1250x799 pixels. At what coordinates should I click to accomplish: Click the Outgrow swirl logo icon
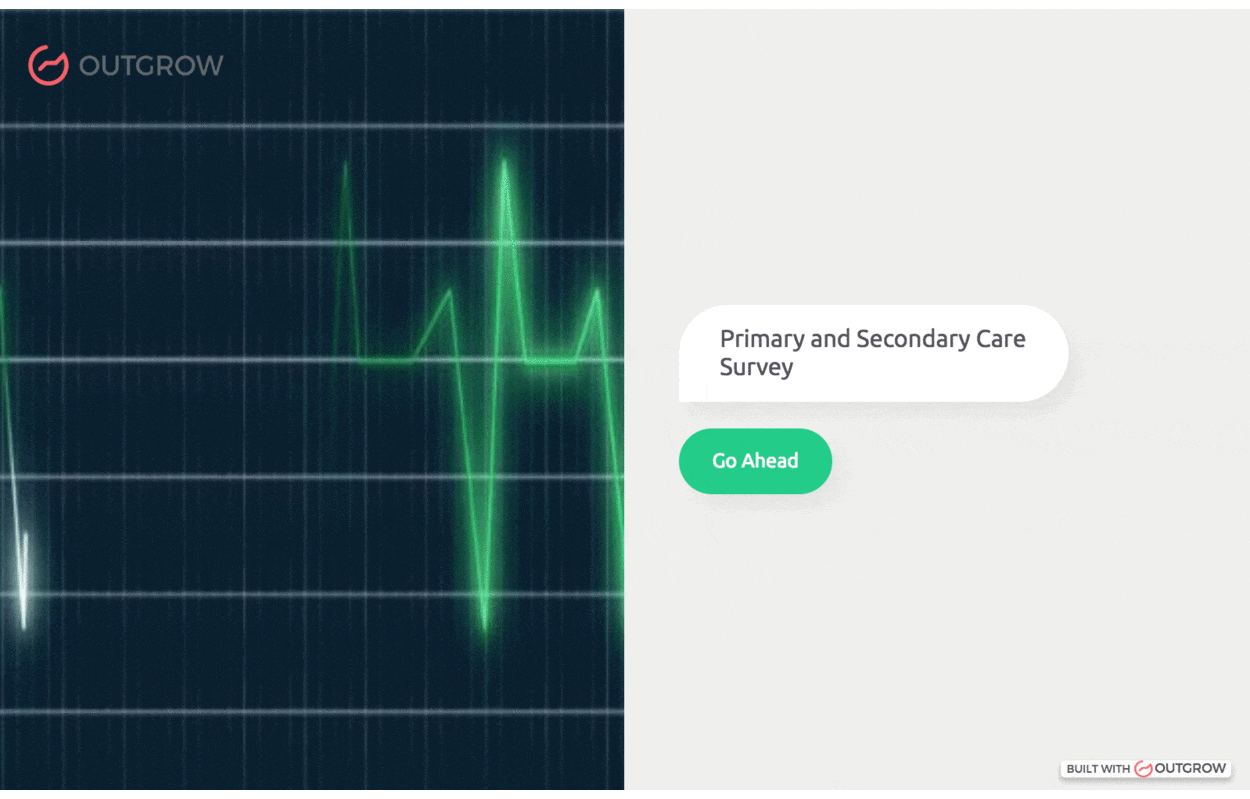click(x=47, y=66)
